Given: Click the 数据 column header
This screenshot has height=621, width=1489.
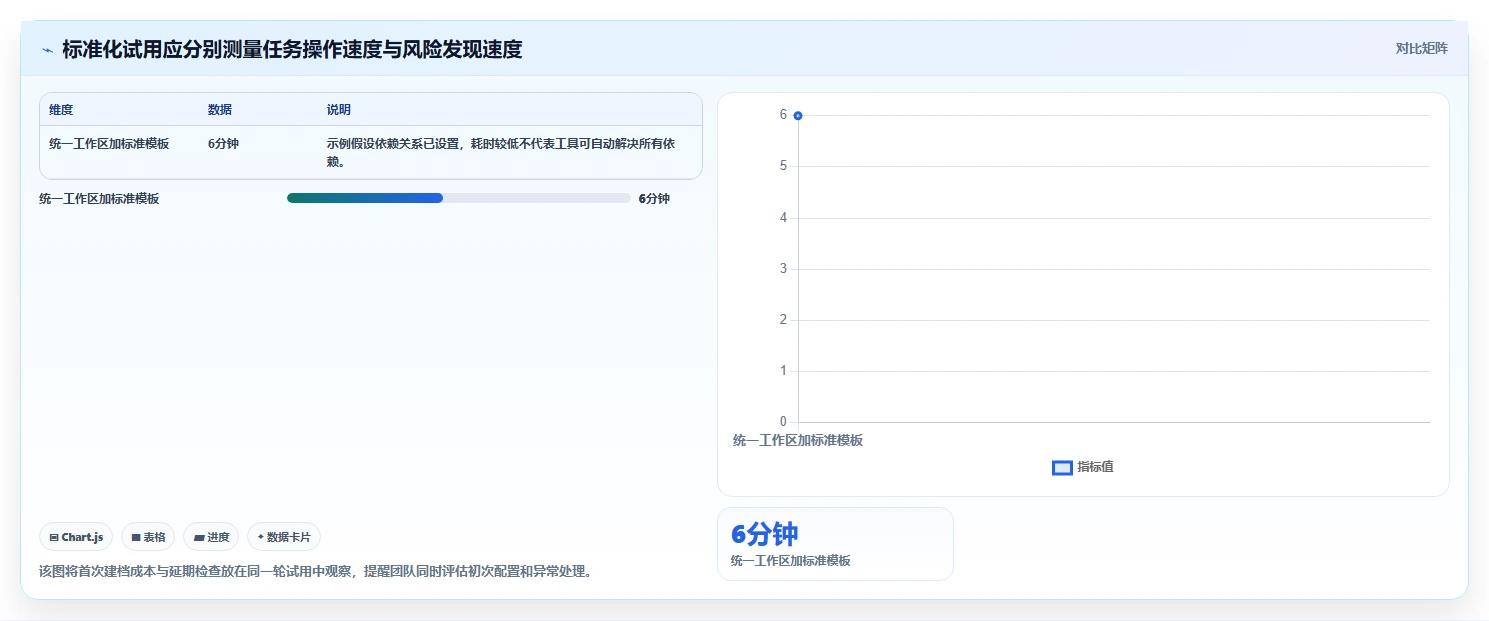Looking at the screenshot, I should pyautogui.click(x=220, y=110).
